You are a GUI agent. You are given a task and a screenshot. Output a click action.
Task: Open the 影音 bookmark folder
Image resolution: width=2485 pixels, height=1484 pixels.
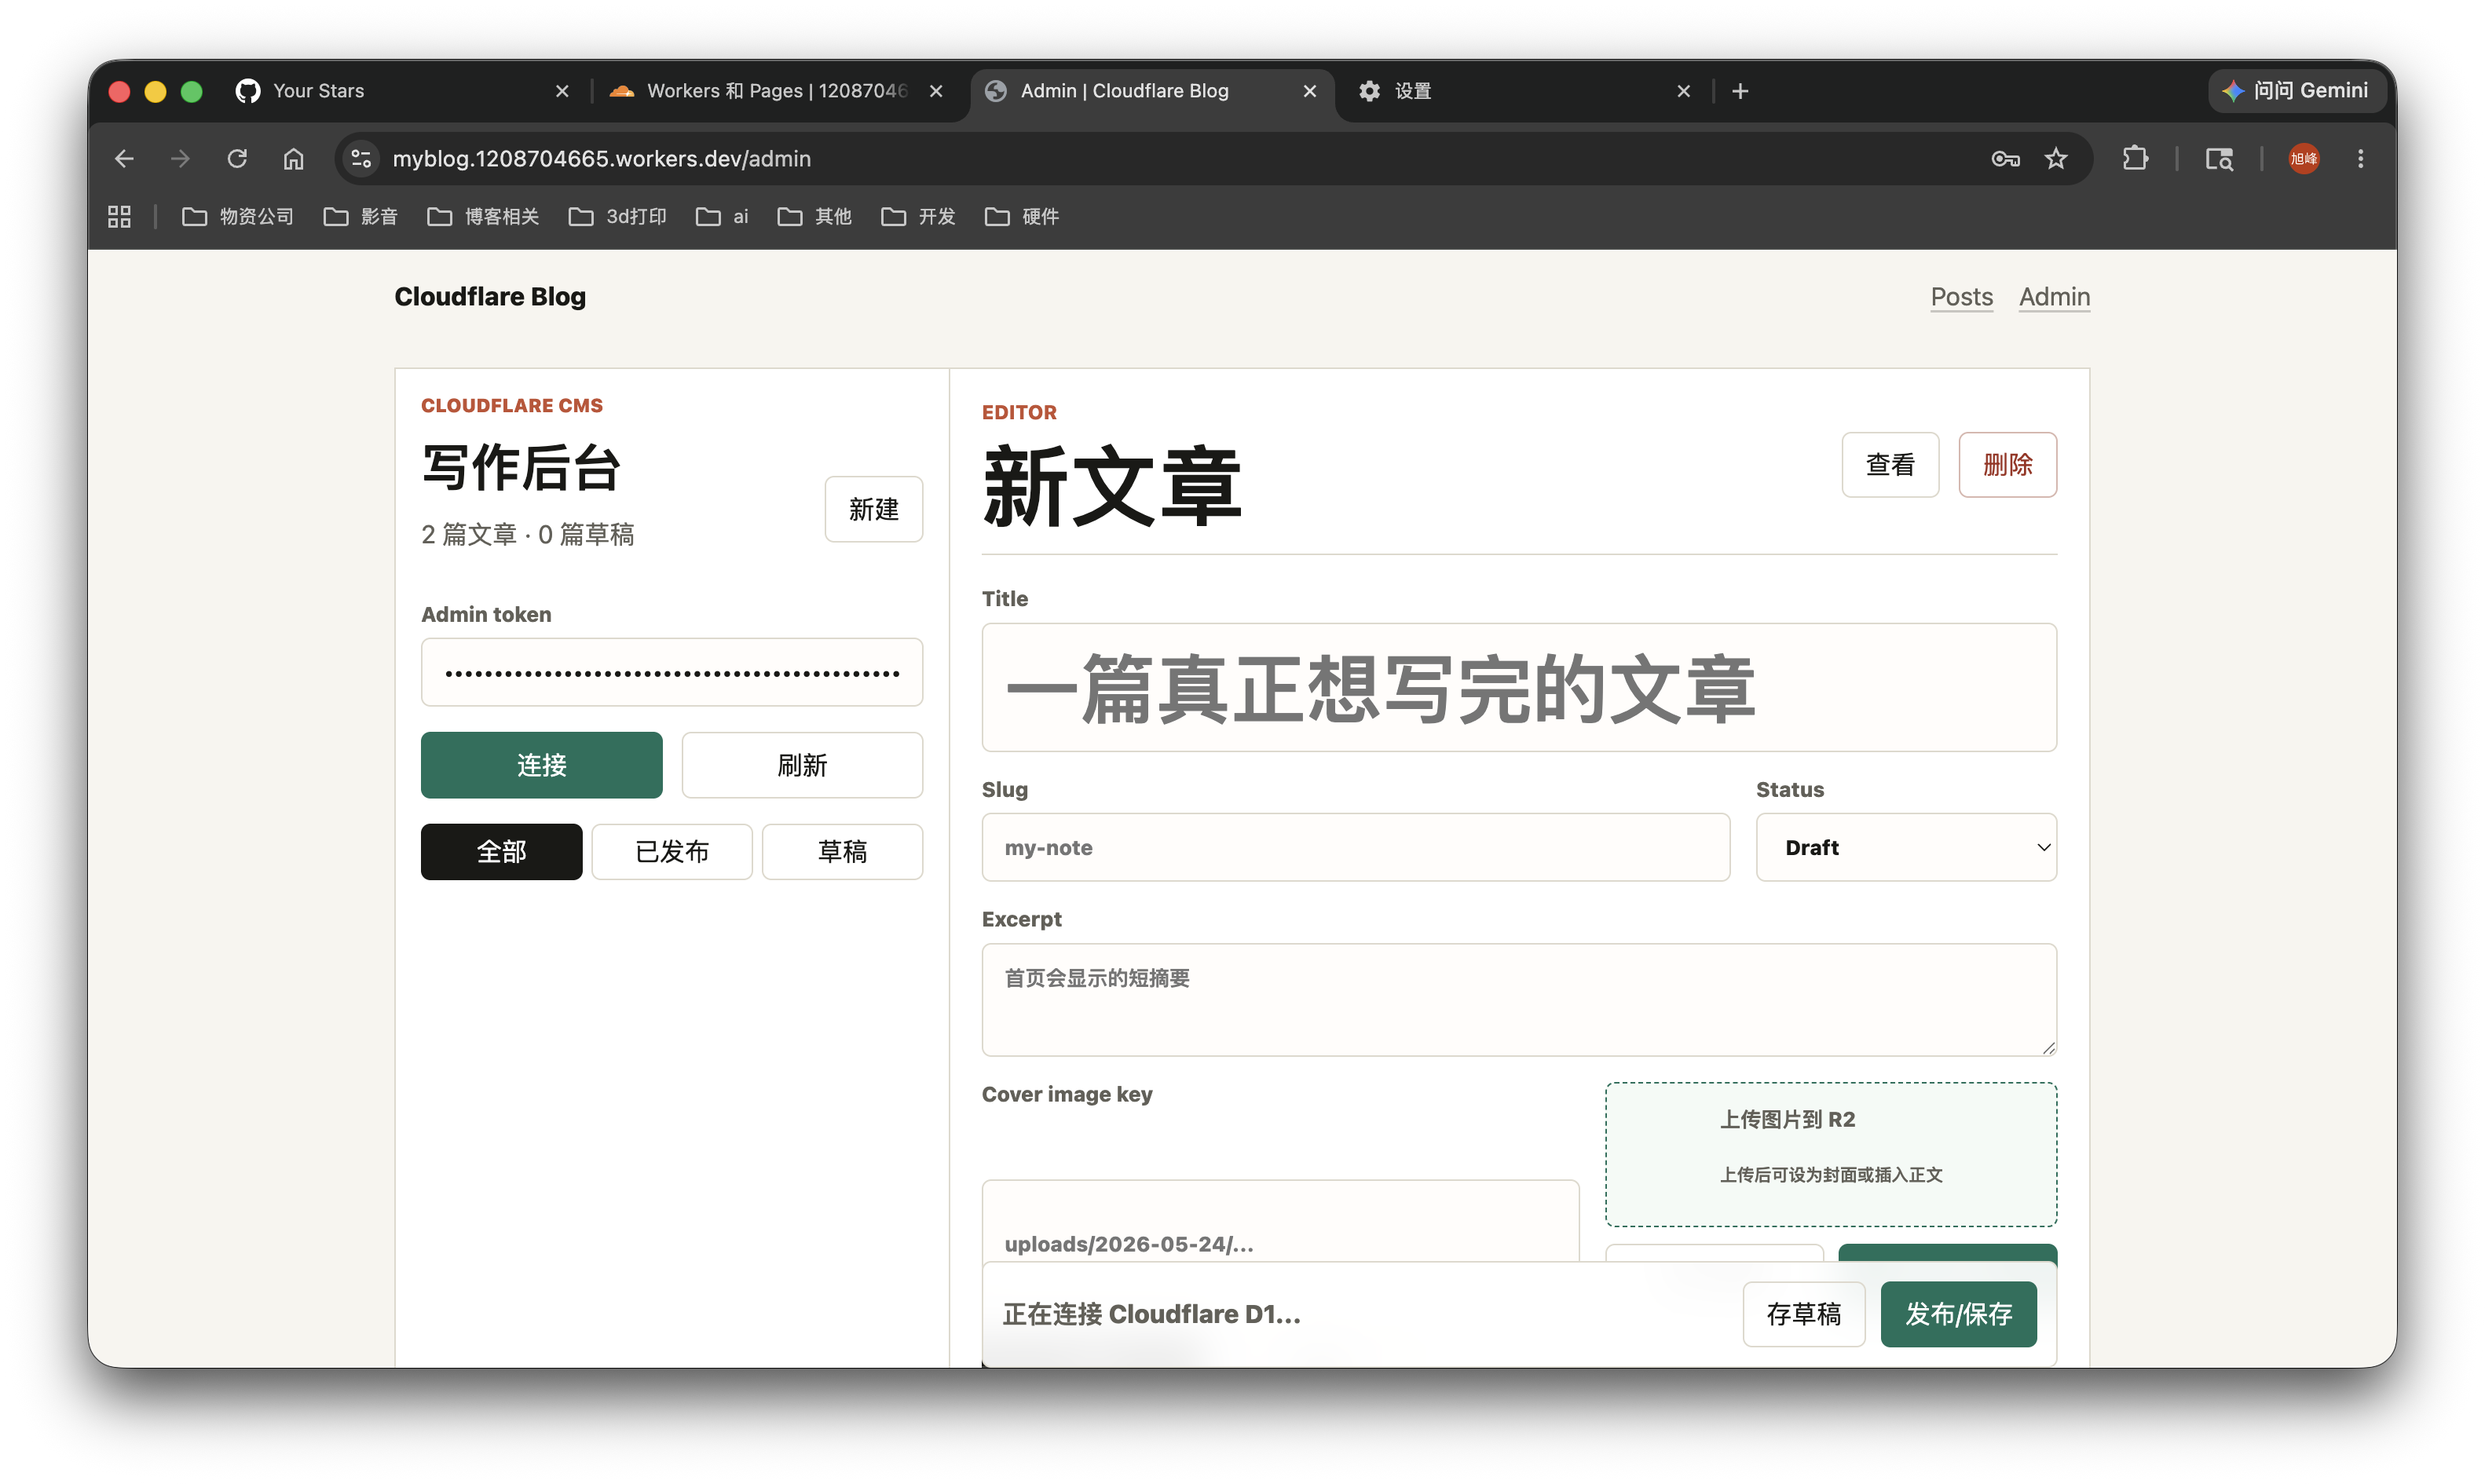361,217
